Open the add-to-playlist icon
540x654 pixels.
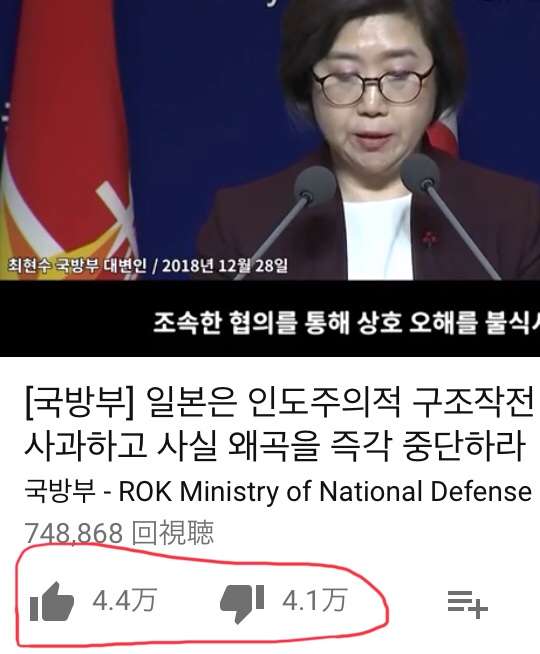click(x=467, y=604)
